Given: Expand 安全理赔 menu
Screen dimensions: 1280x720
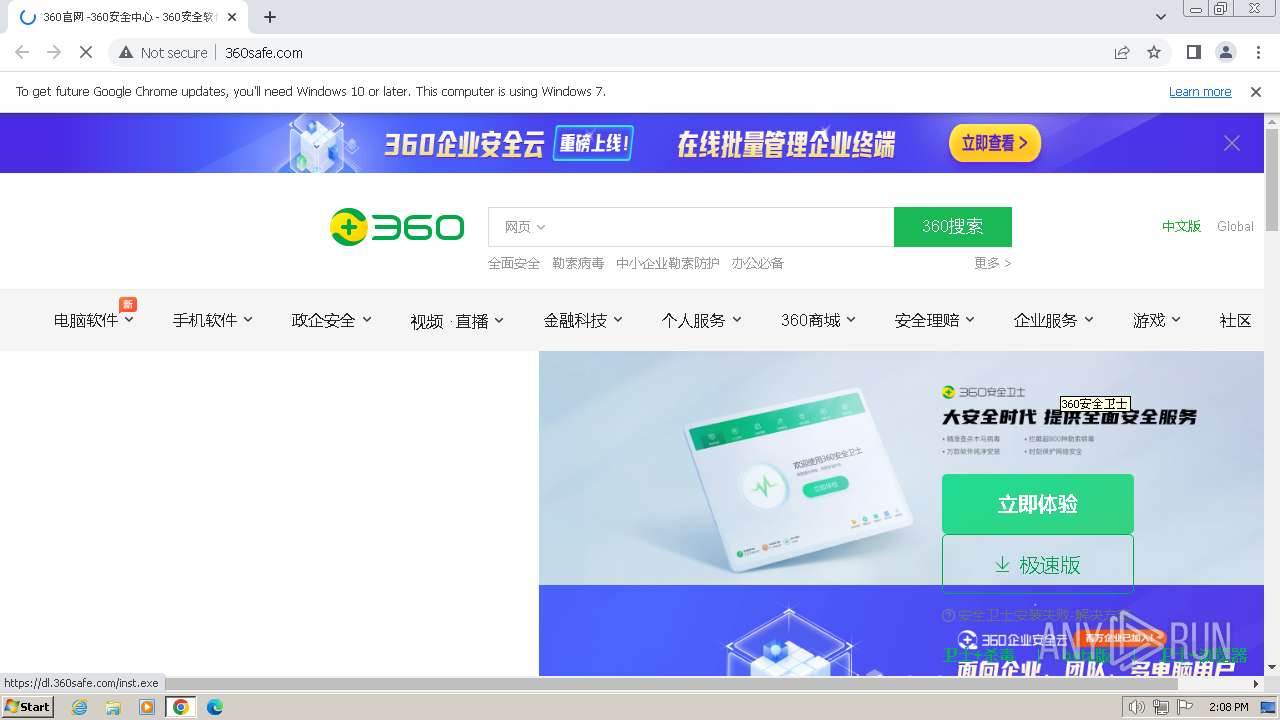Looking at the screenshot, I should click(935, 320).
